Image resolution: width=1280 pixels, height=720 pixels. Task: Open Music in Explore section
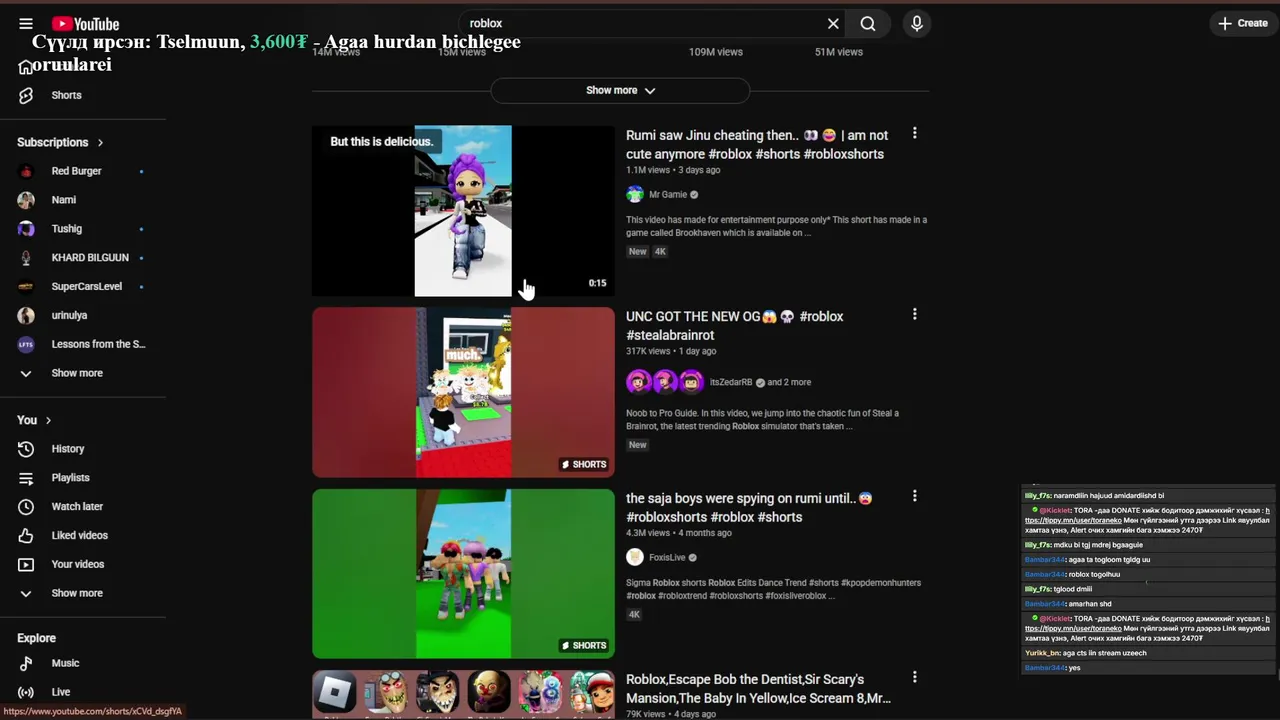click(65, 663)
